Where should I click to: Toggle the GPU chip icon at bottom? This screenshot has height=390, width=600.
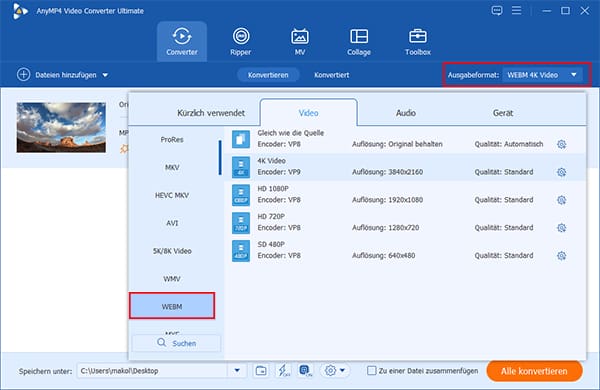tap(305, 370)
